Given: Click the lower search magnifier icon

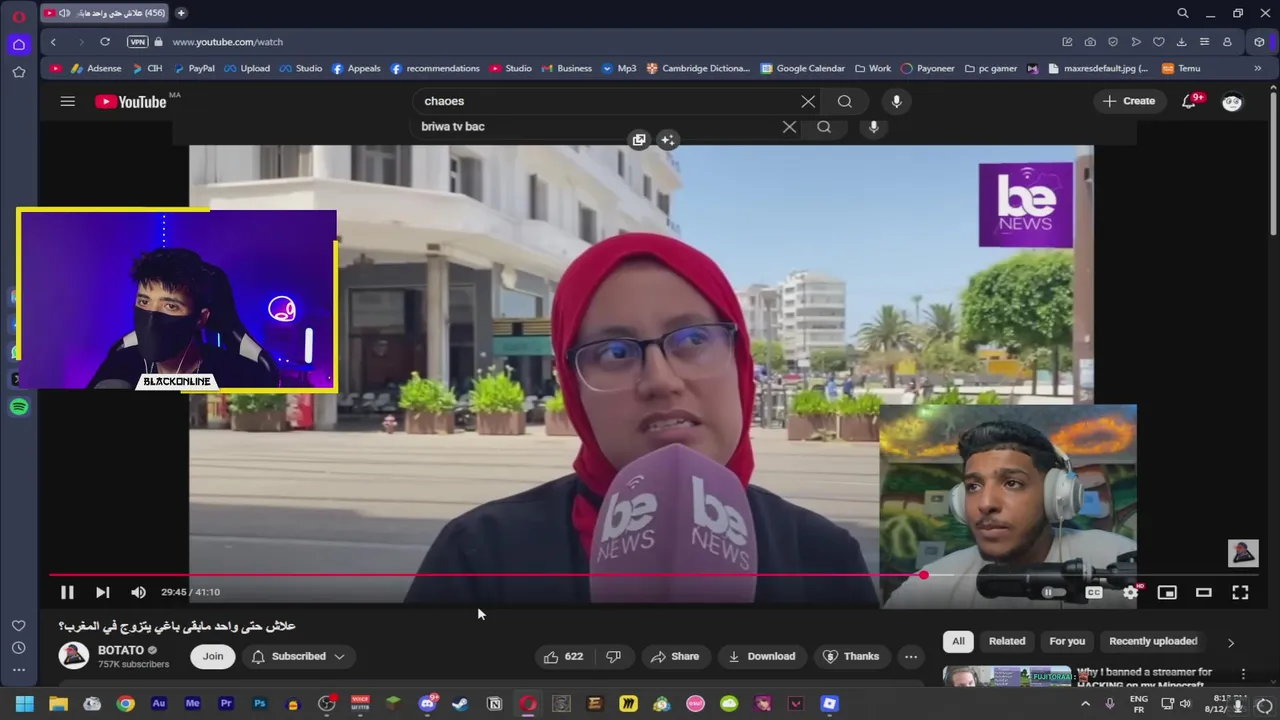Looking at the screenshot, I should coord(824,127).
